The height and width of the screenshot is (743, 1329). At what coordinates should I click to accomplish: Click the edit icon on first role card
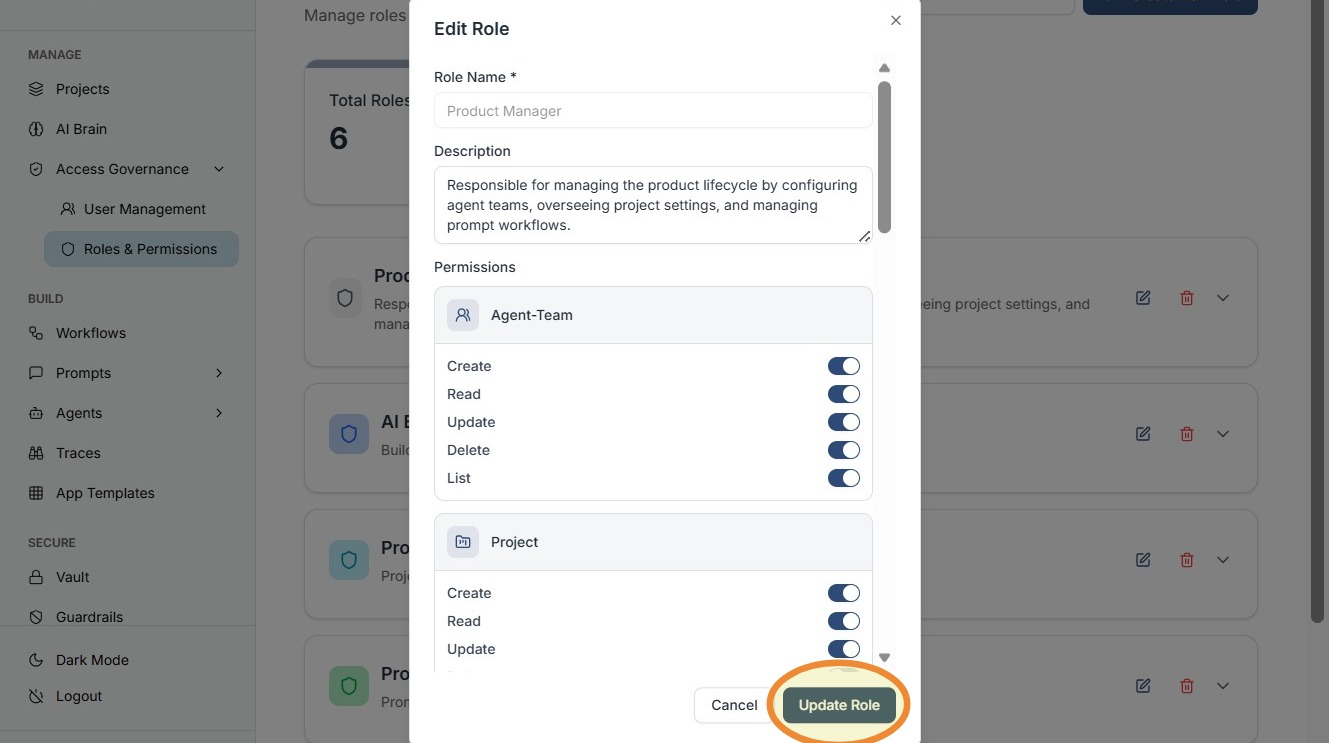click(x=1143, y=298)
